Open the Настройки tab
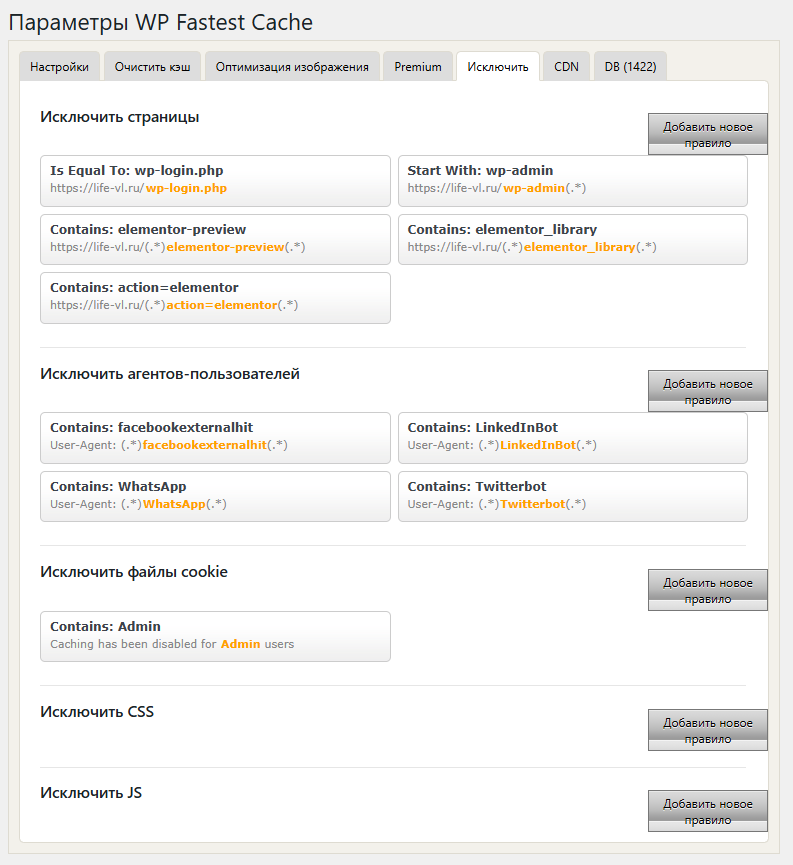The image size is (793, 865). click(60, 66)
